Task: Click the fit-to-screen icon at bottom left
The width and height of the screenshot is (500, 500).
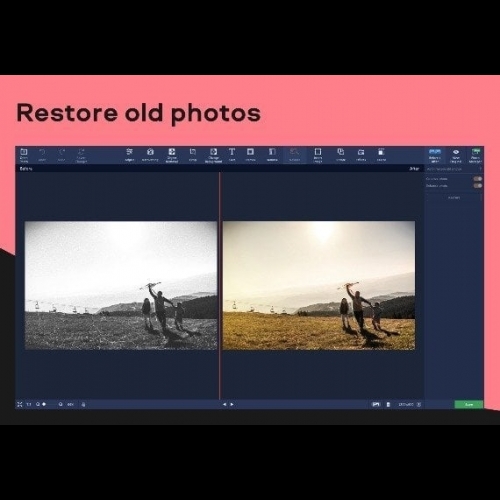Action: [20, 404]
